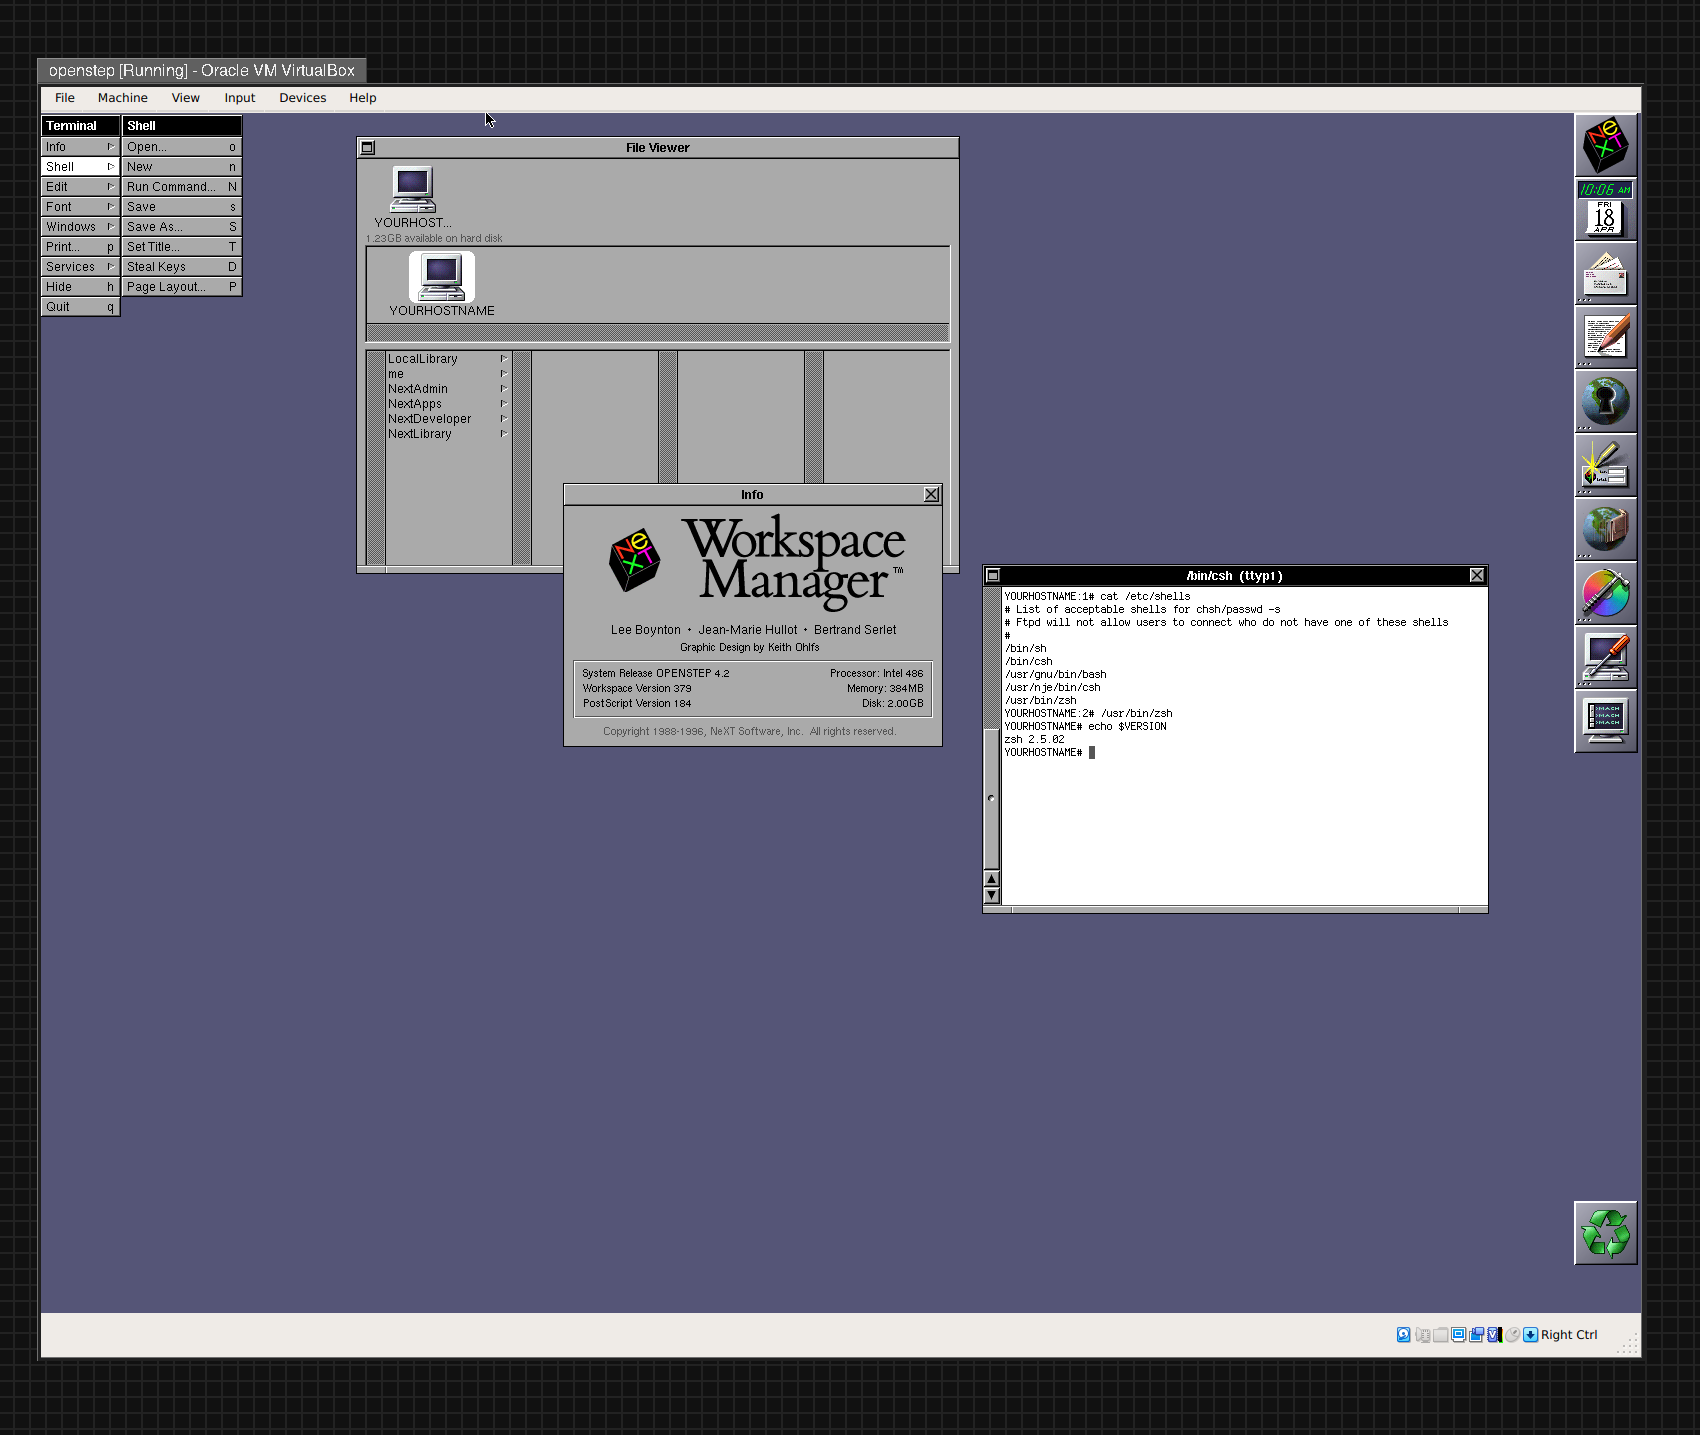Image resolution: width=1700 pixels, height=1435 pixels.
Task: Choose Steal Keys in the Shell submenu
Action: 181,267
